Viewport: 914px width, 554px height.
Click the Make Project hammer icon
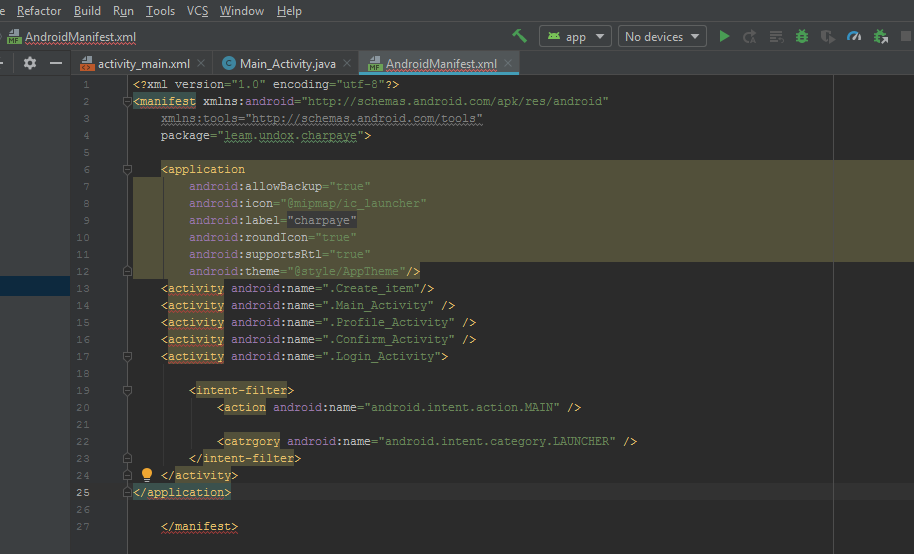click(519, 36)
